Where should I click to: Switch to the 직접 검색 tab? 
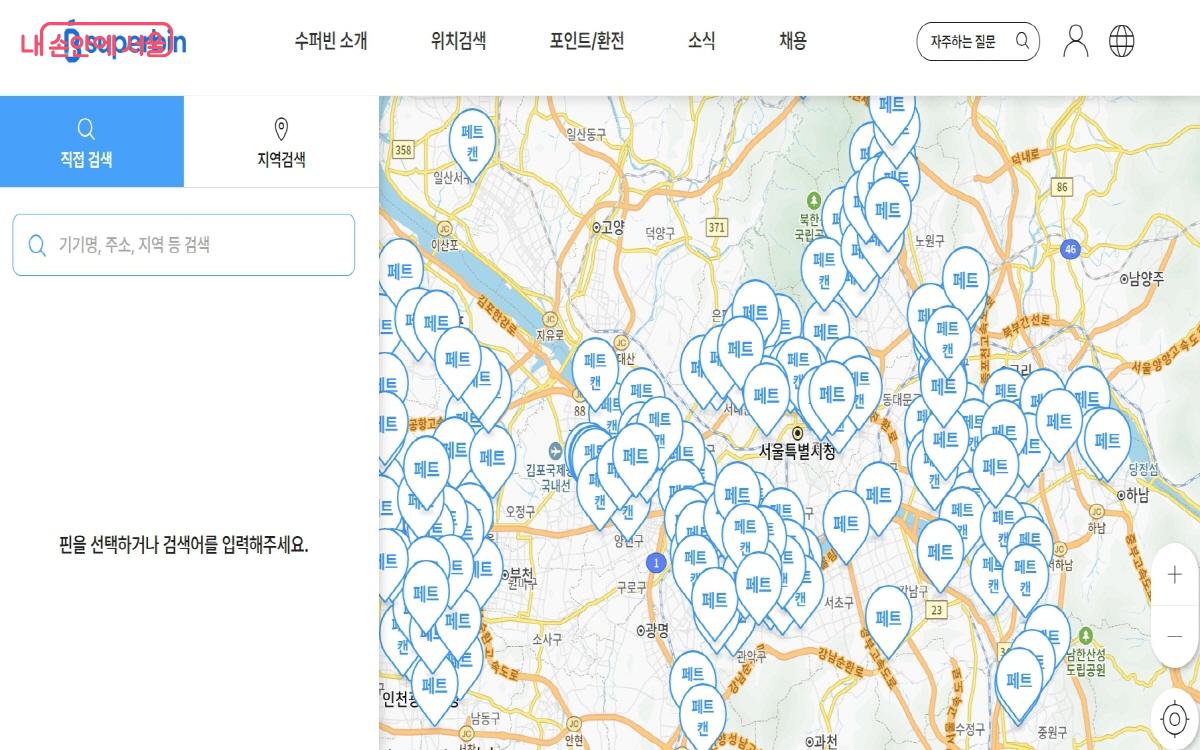point(92,142)
